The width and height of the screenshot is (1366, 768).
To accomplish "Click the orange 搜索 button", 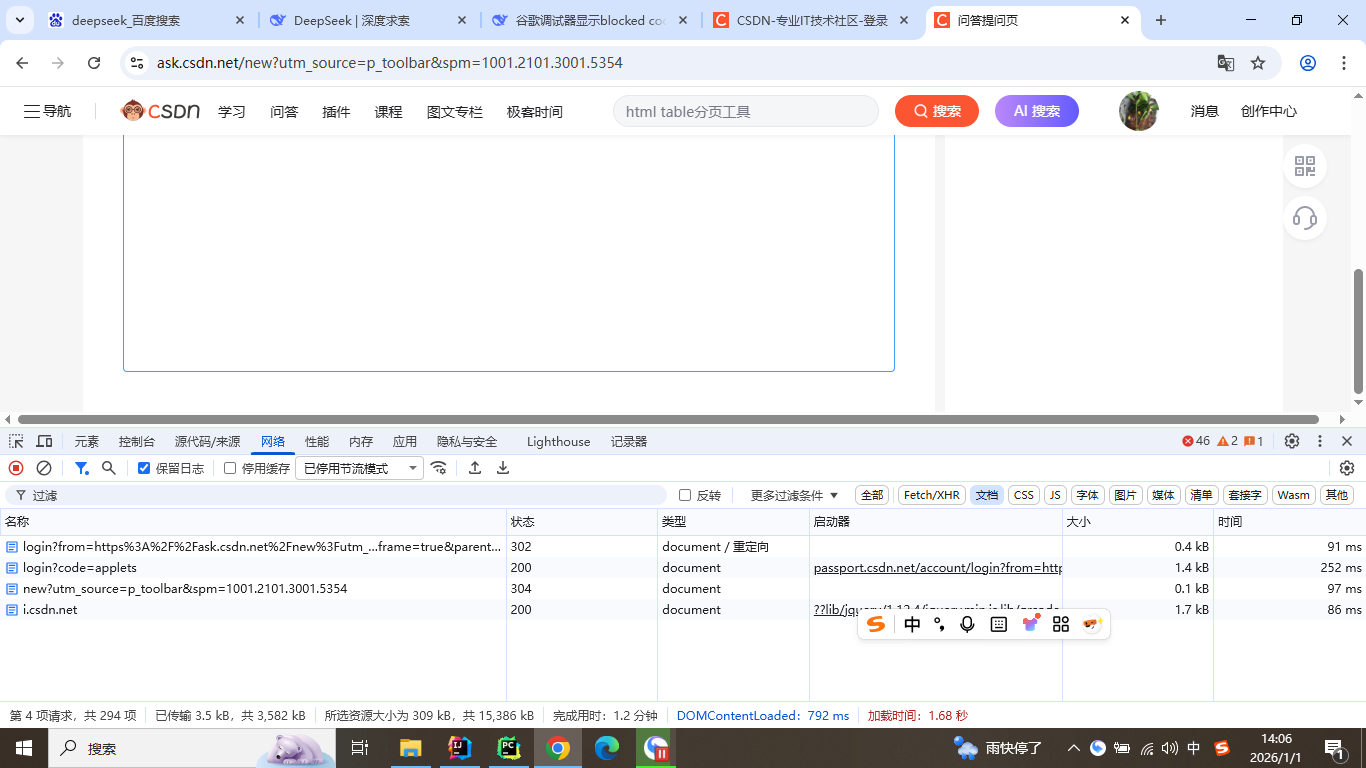I will (x=937, y=111).
